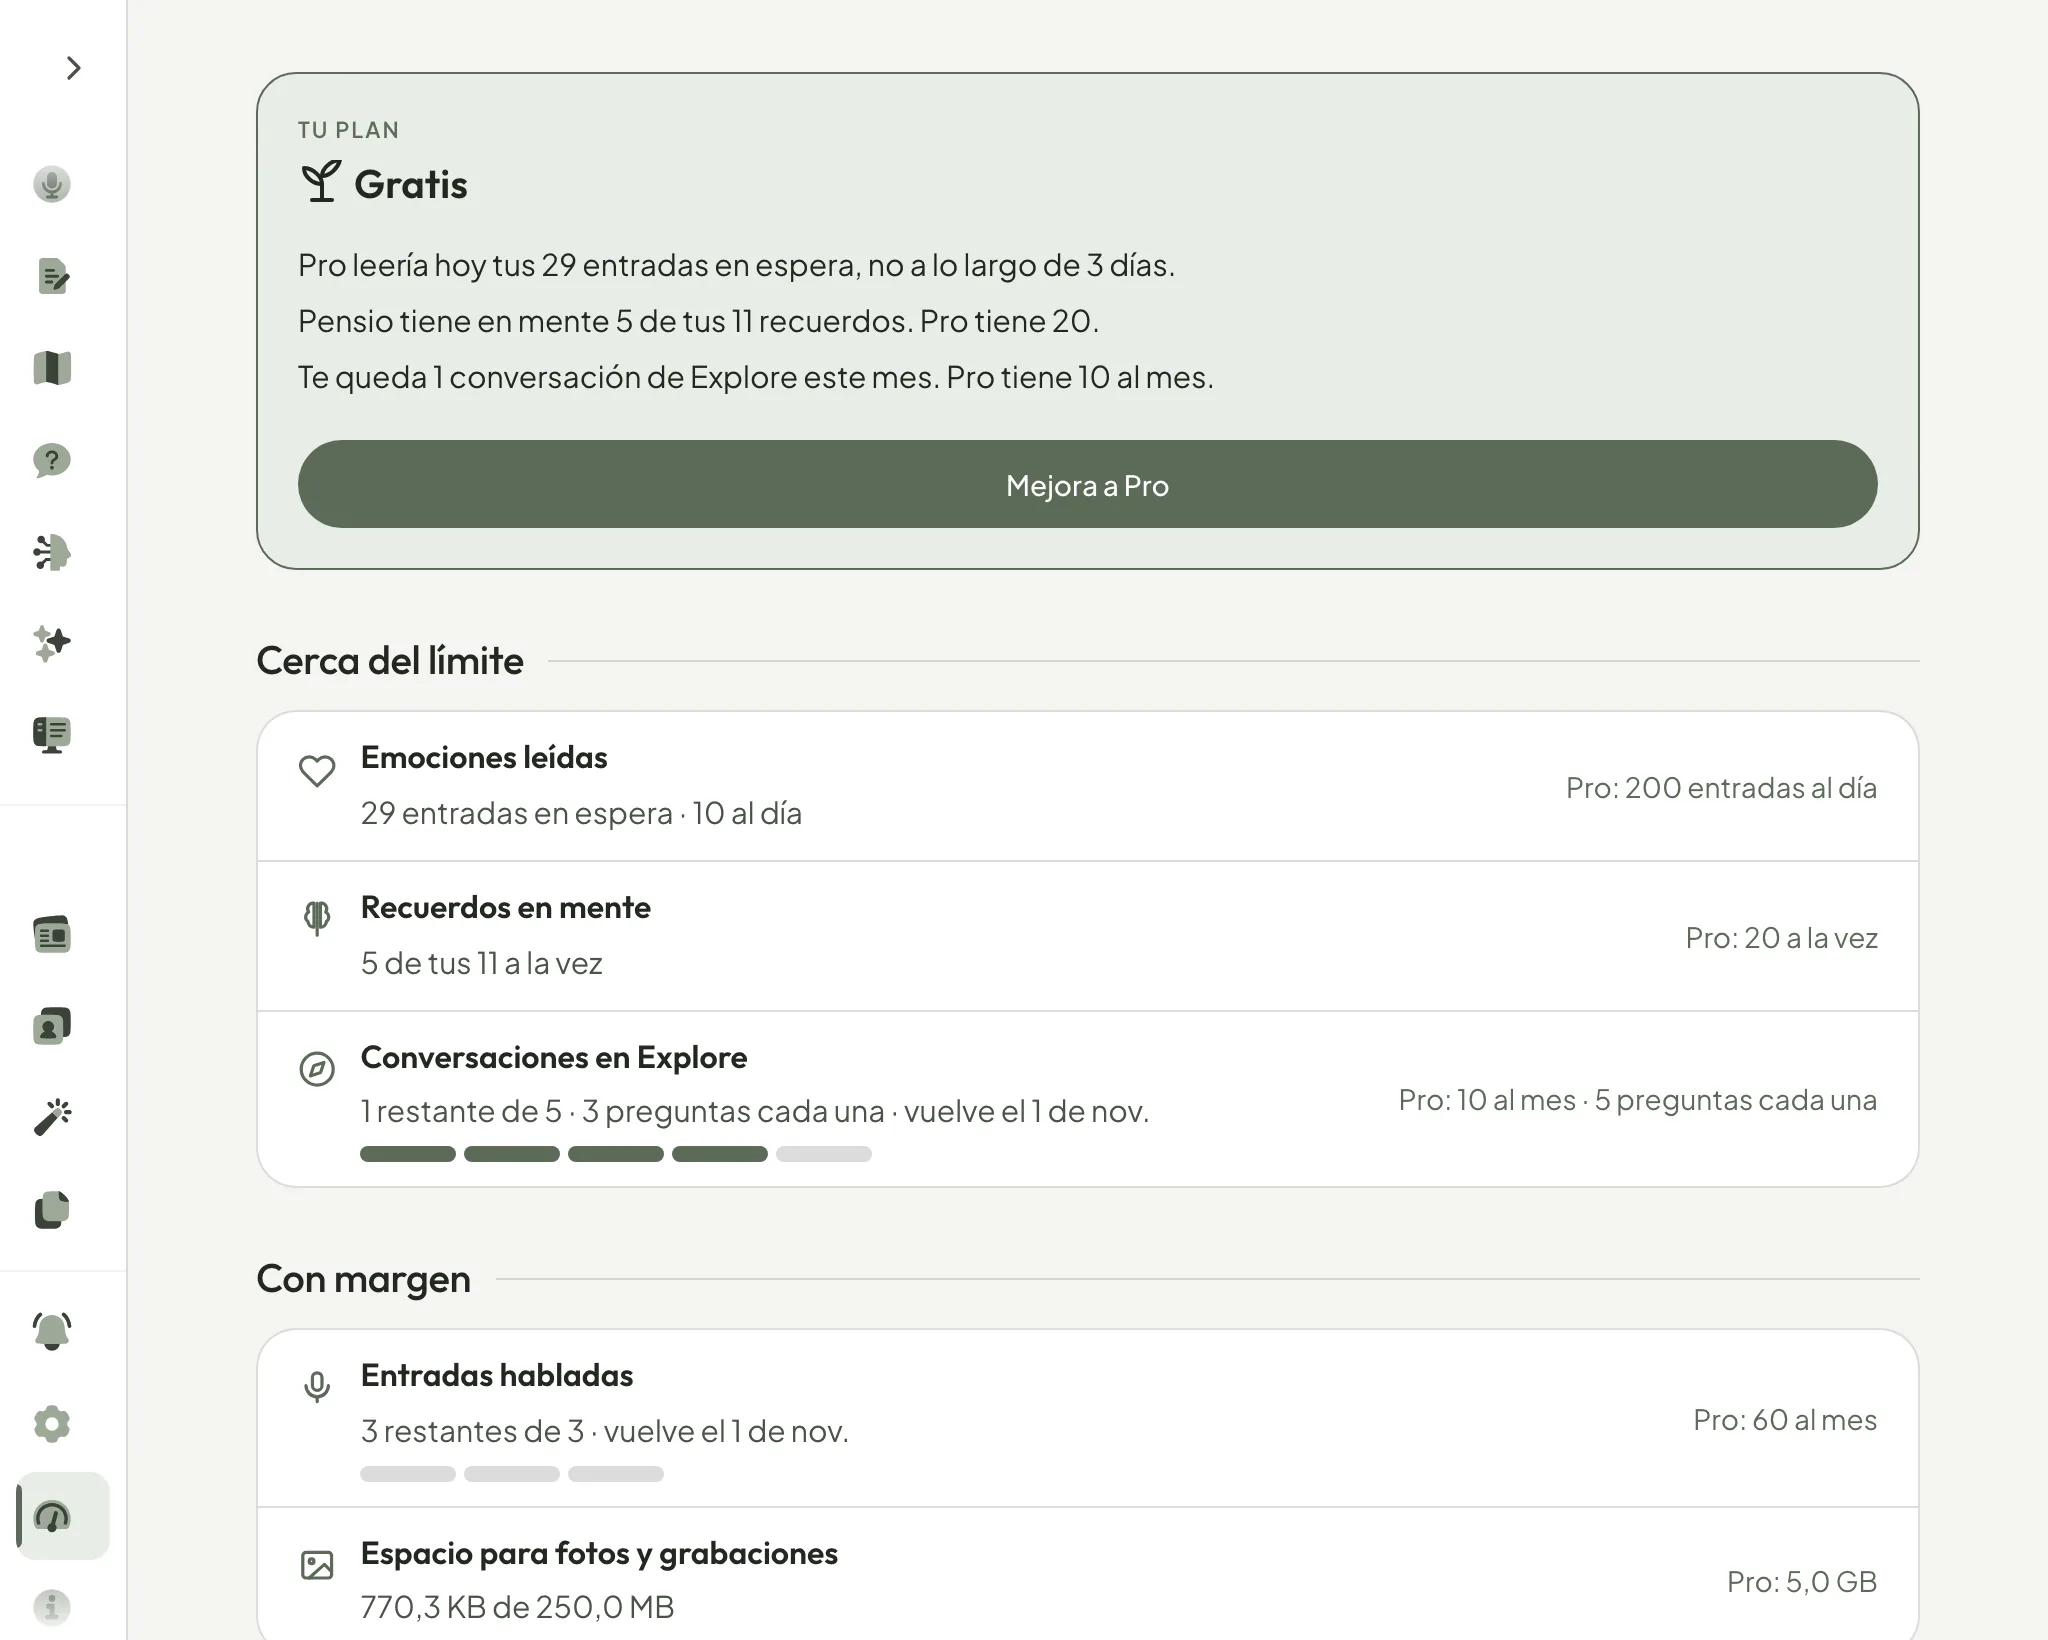Open the magic wand icon in sidebar
Viewport: 2048px width, 1640px height.
point(52,1118)
